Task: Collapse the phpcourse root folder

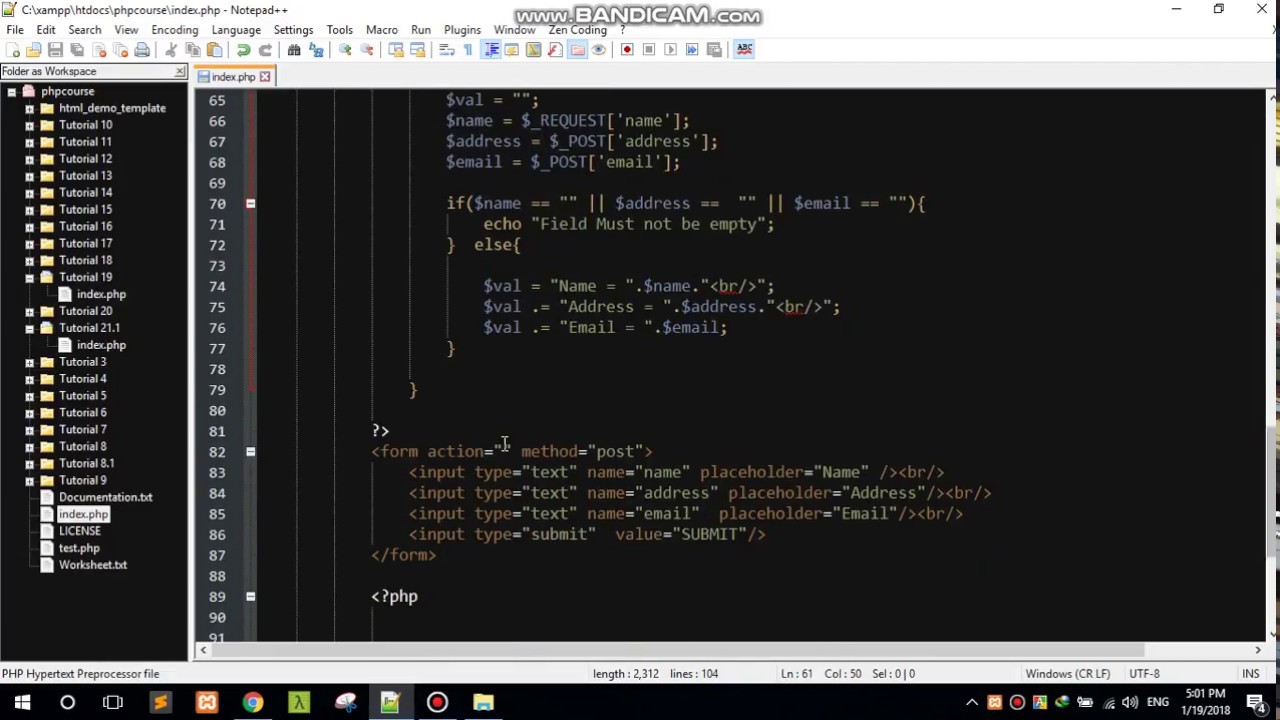Action: coord(12,91)
